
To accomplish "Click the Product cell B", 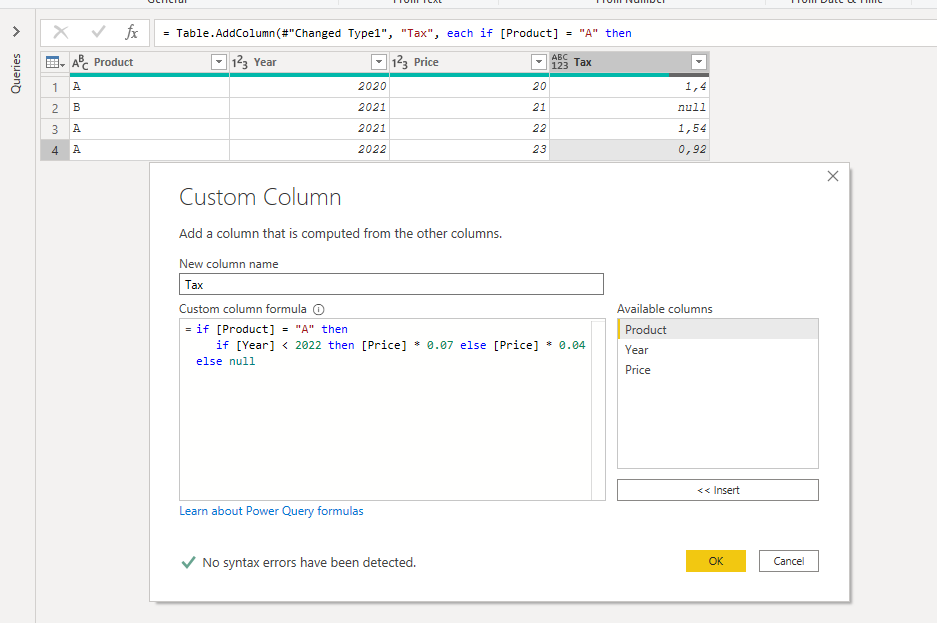I will click(x=149, y=108).
